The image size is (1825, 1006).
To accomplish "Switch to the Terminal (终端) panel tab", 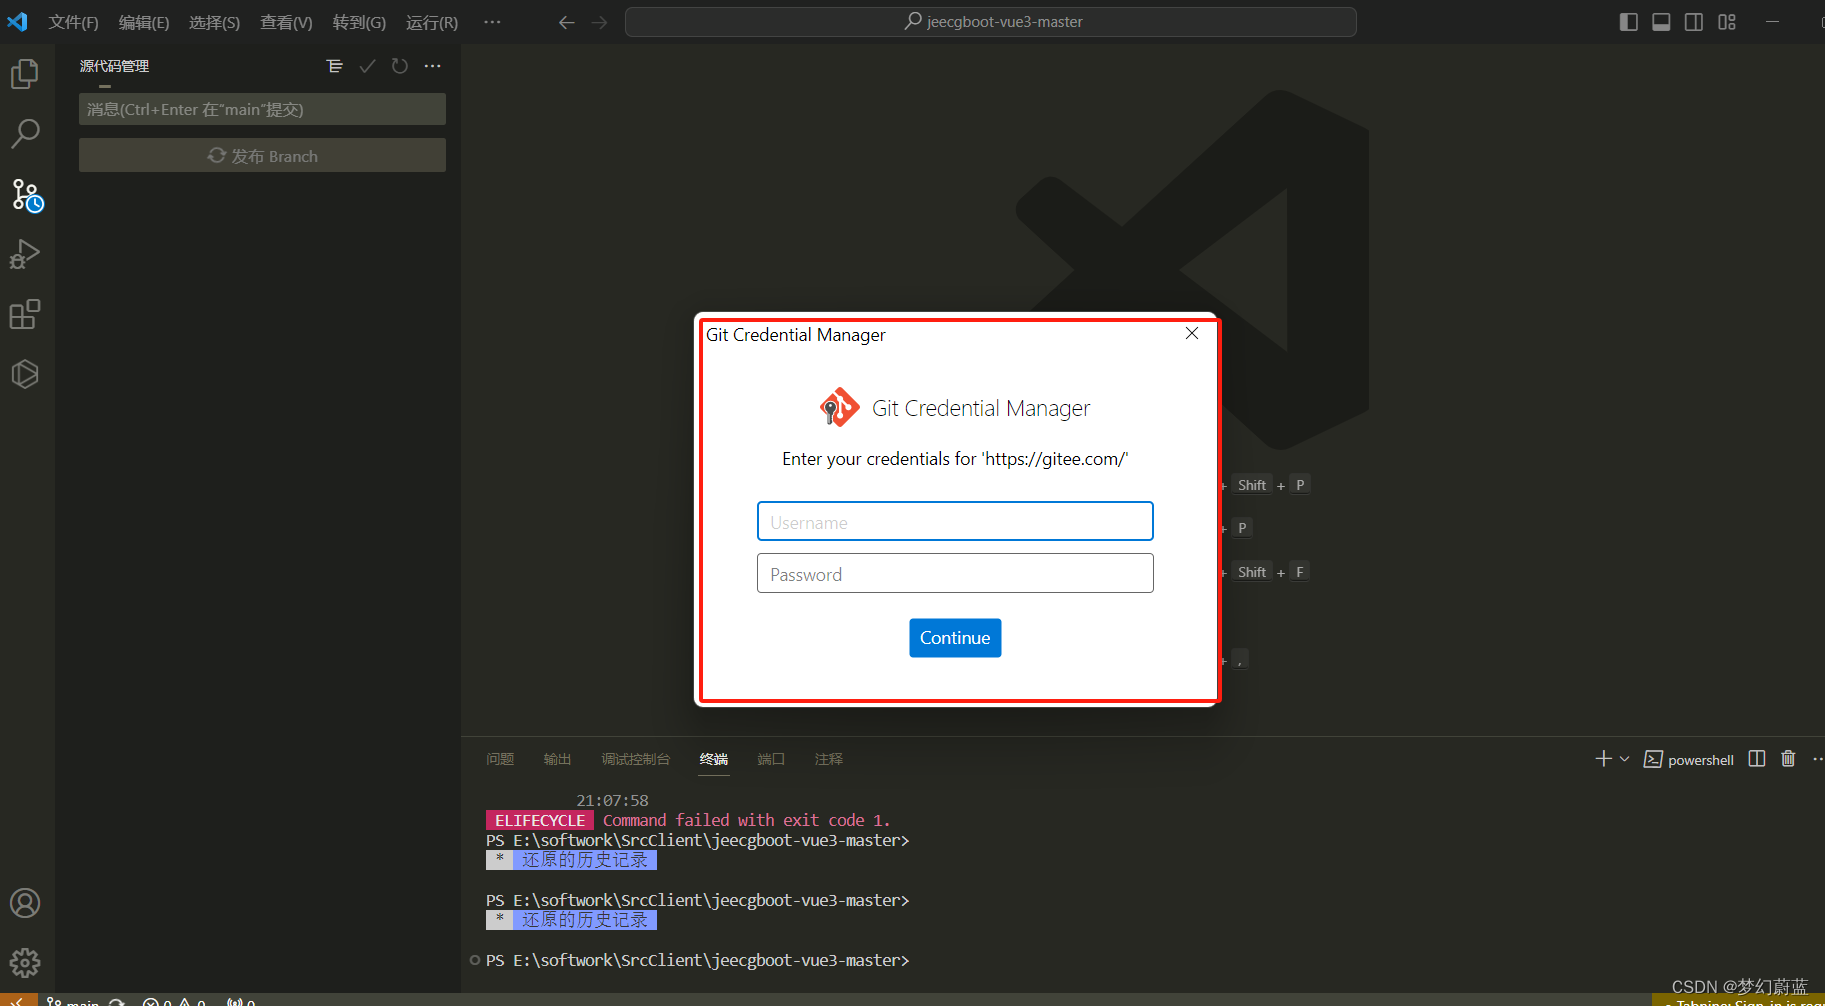I will pyautogui.click(x=714, y=759).
